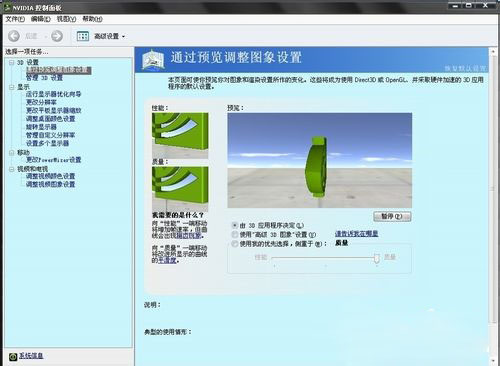Select 由 3D 应用程序决定 radio option
500x366 pixels.
click(235, 225)
